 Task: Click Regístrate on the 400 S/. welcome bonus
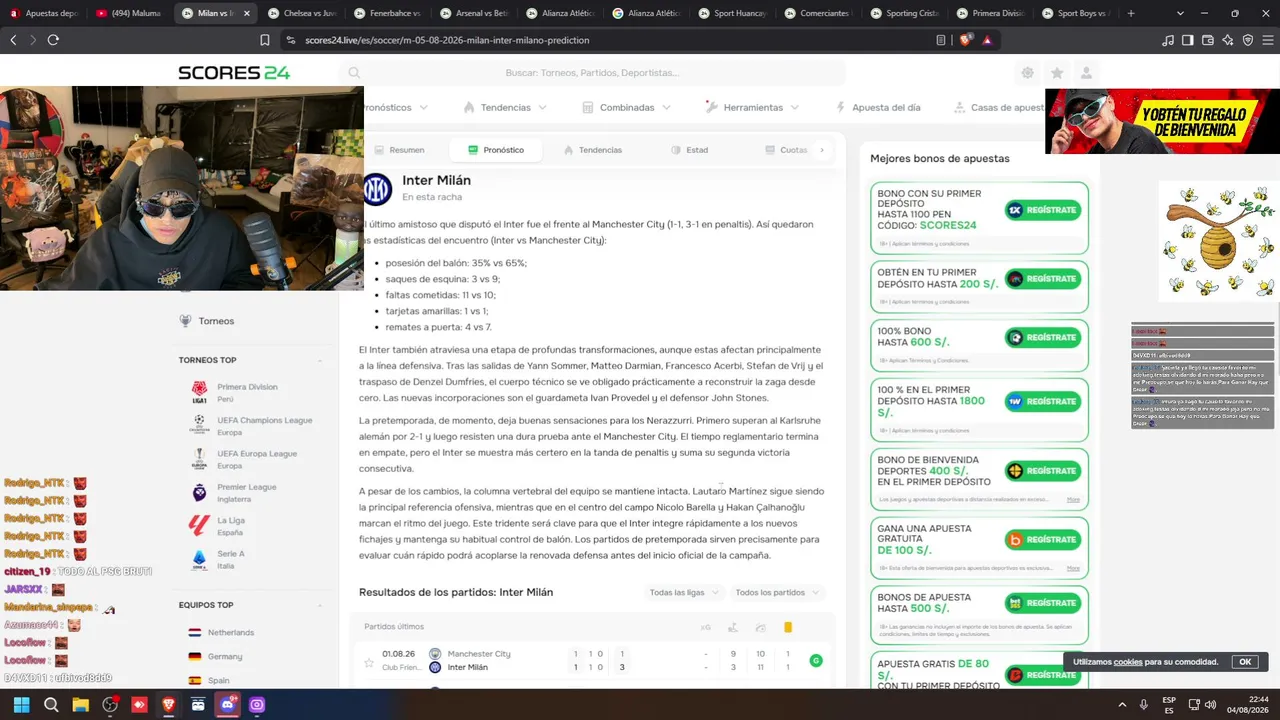tap(1043, 471)
